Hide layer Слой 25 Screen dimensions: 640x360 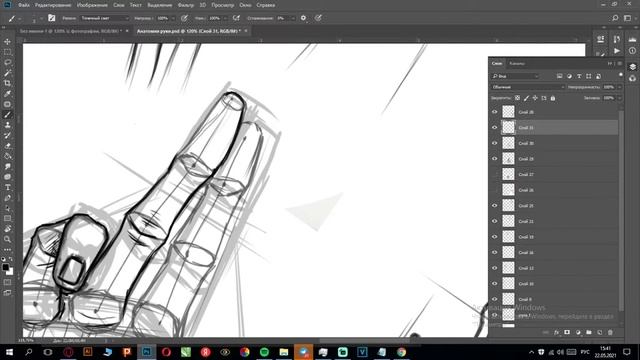pyautogui.click(x=495, y=206)
